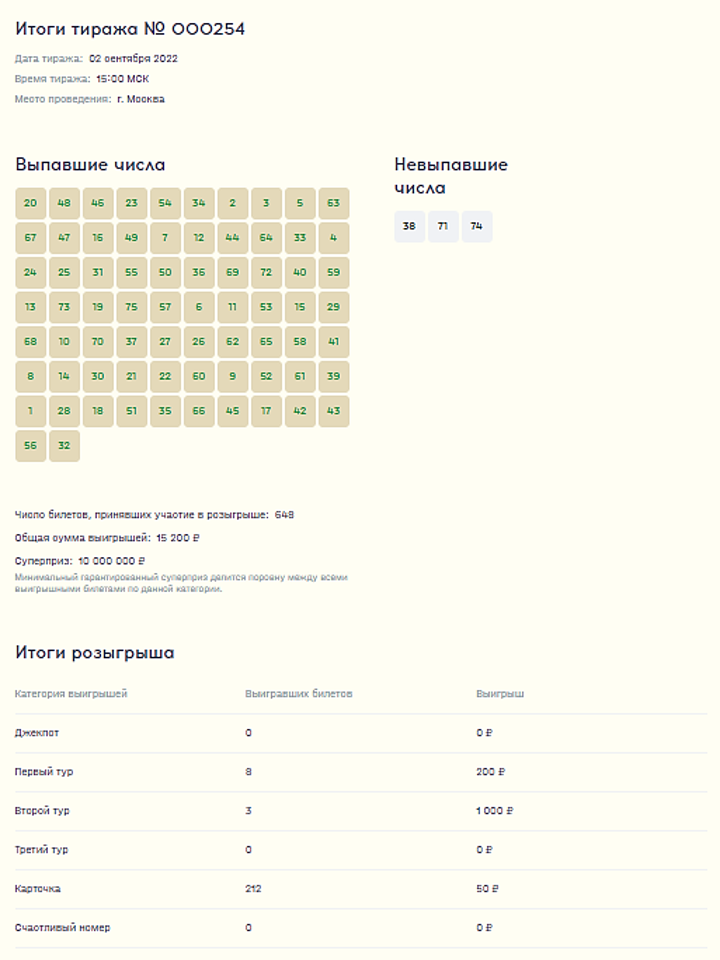This screenshot has width=720, height=960.
Task: Select the Карточка row label
Action: tap(37, 889)
